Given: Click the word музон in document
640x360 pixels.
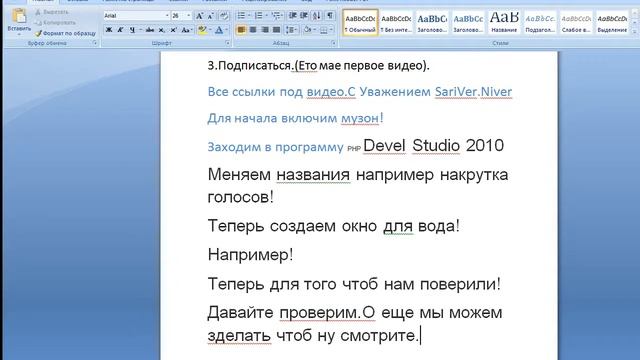Looking at the screenshot, I should point(360,118).
